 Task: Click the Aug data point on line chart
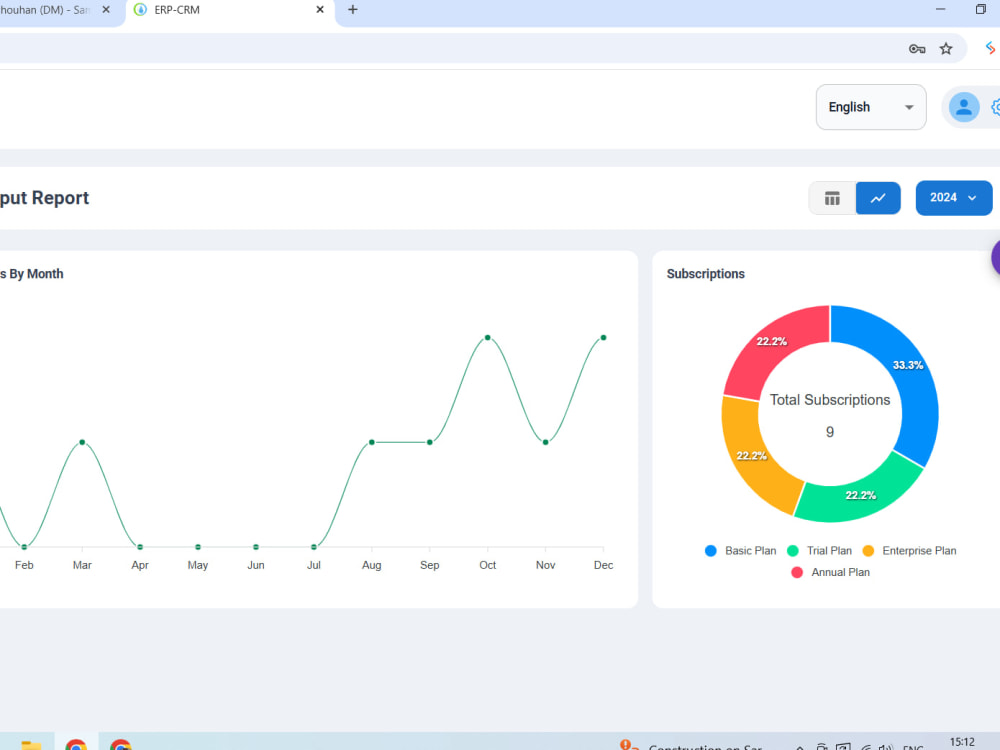(x=371, y=442)
